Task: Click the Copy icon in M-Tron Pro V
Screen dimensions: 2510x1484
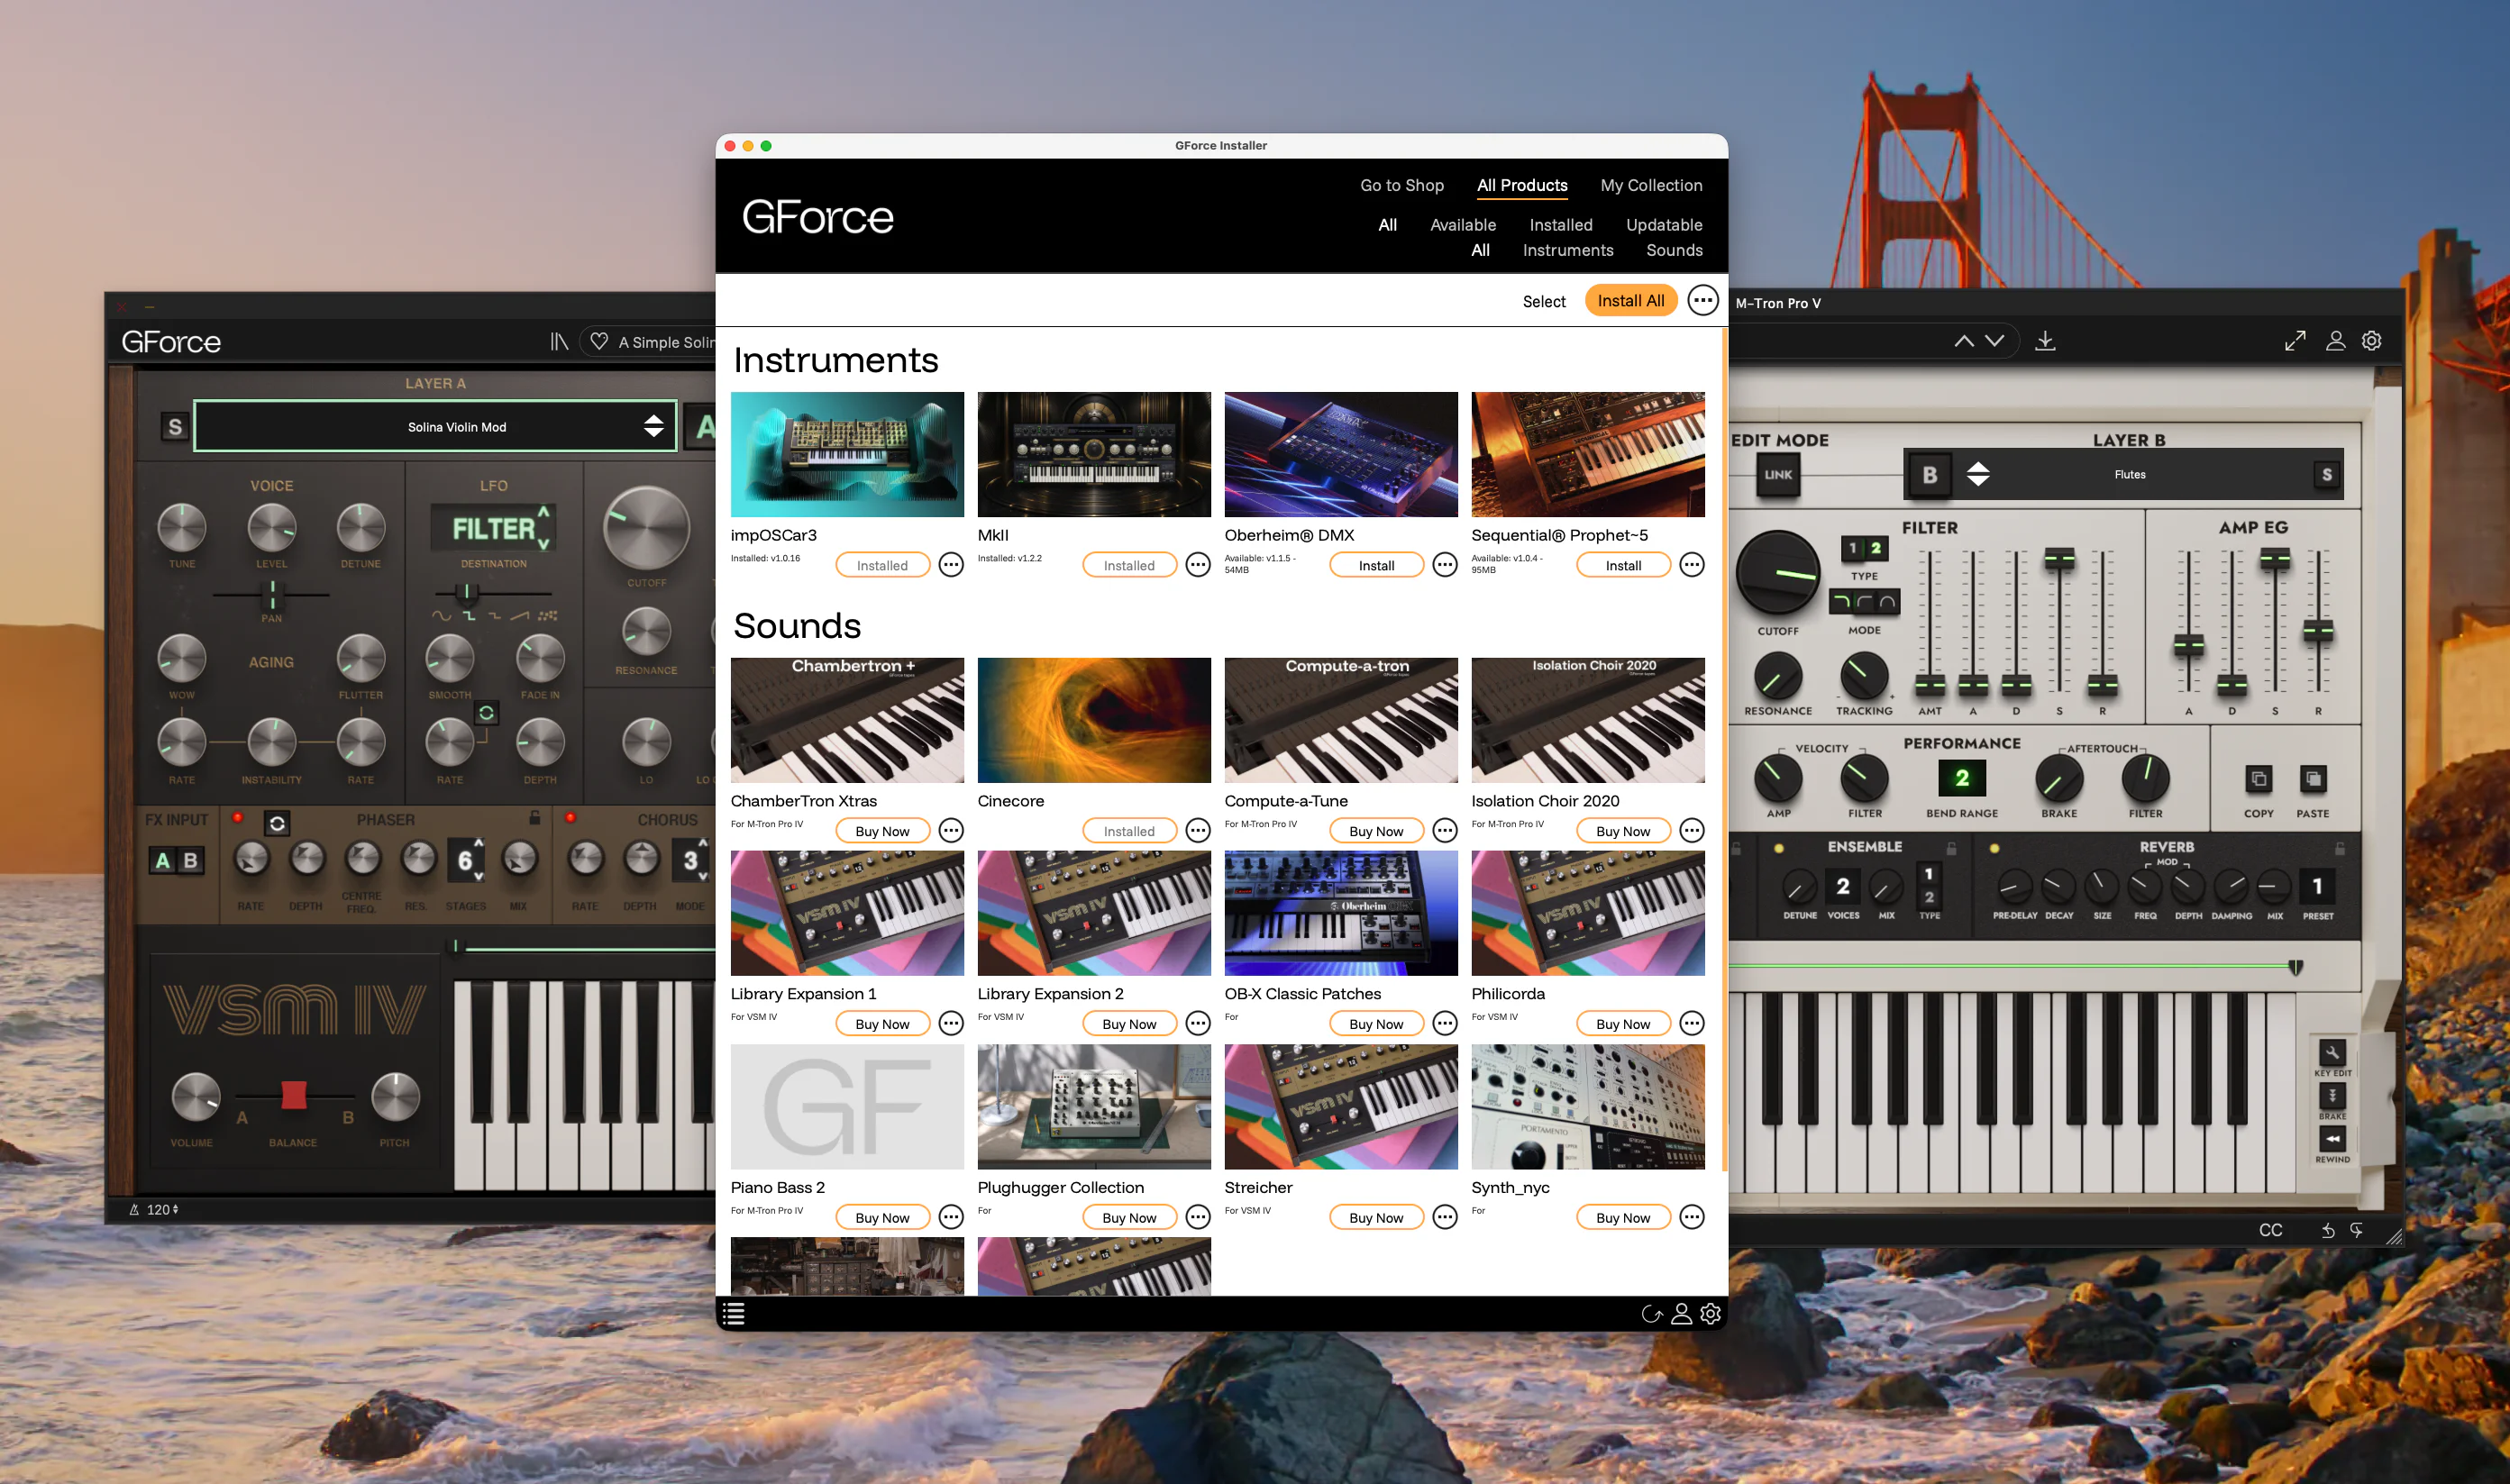Action: tap(2258, 778)
